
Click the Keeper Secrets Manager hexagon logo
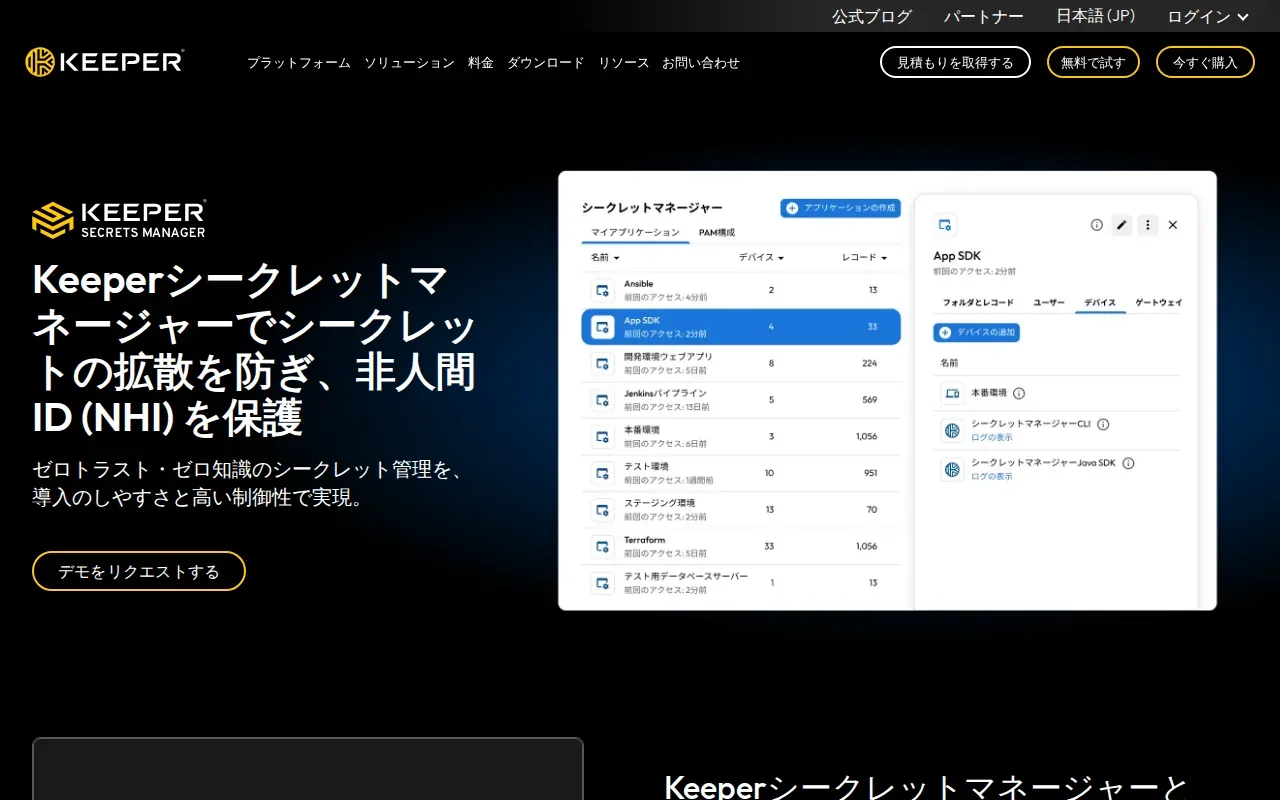[x=53, y=220]
